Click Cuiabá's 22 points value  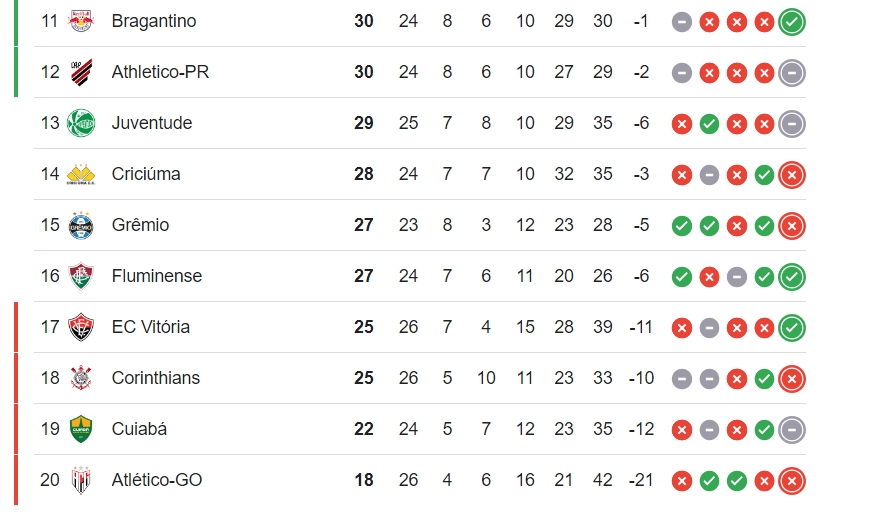pyautogui.click(x=364, y=429)
